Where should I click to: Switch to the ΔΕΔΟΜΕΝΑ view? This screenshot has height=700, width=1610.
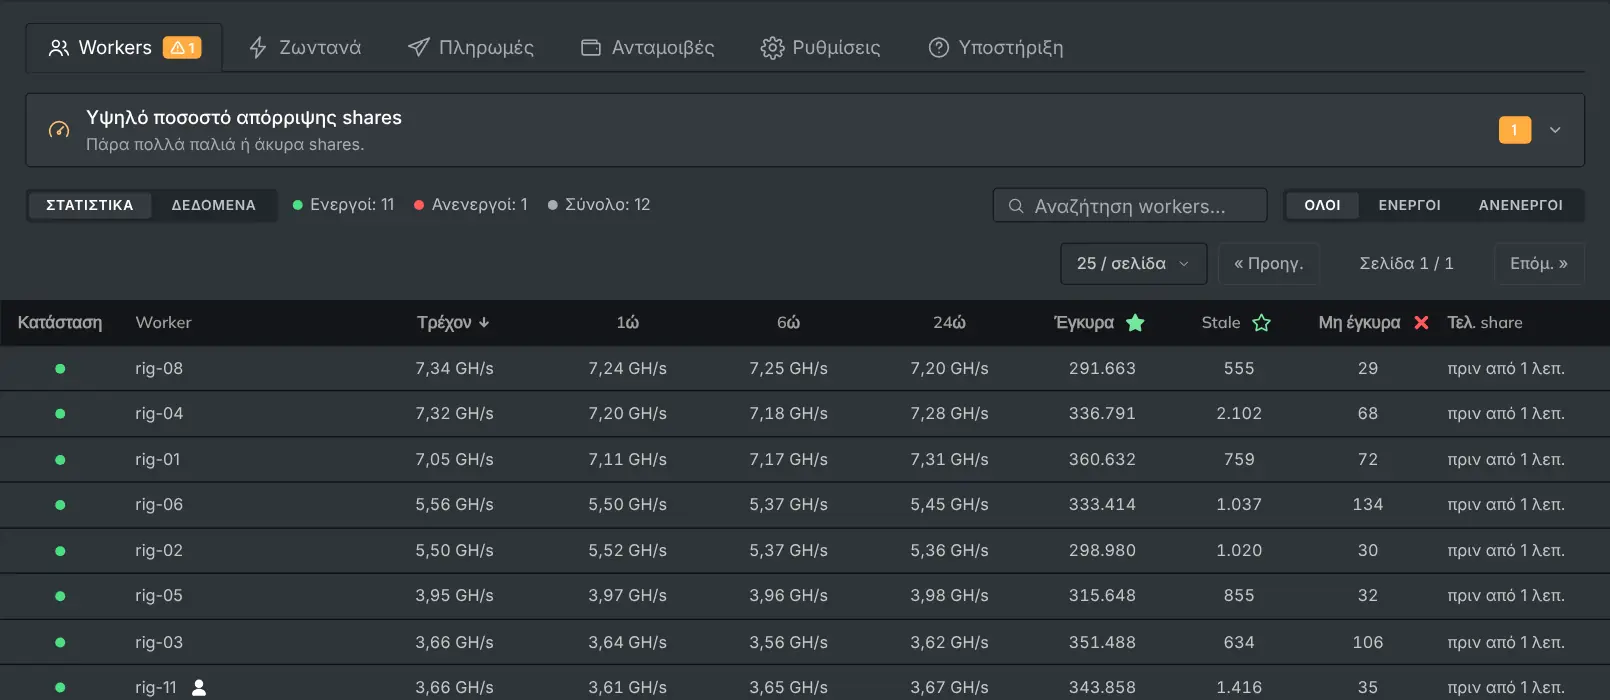[214, 205]
